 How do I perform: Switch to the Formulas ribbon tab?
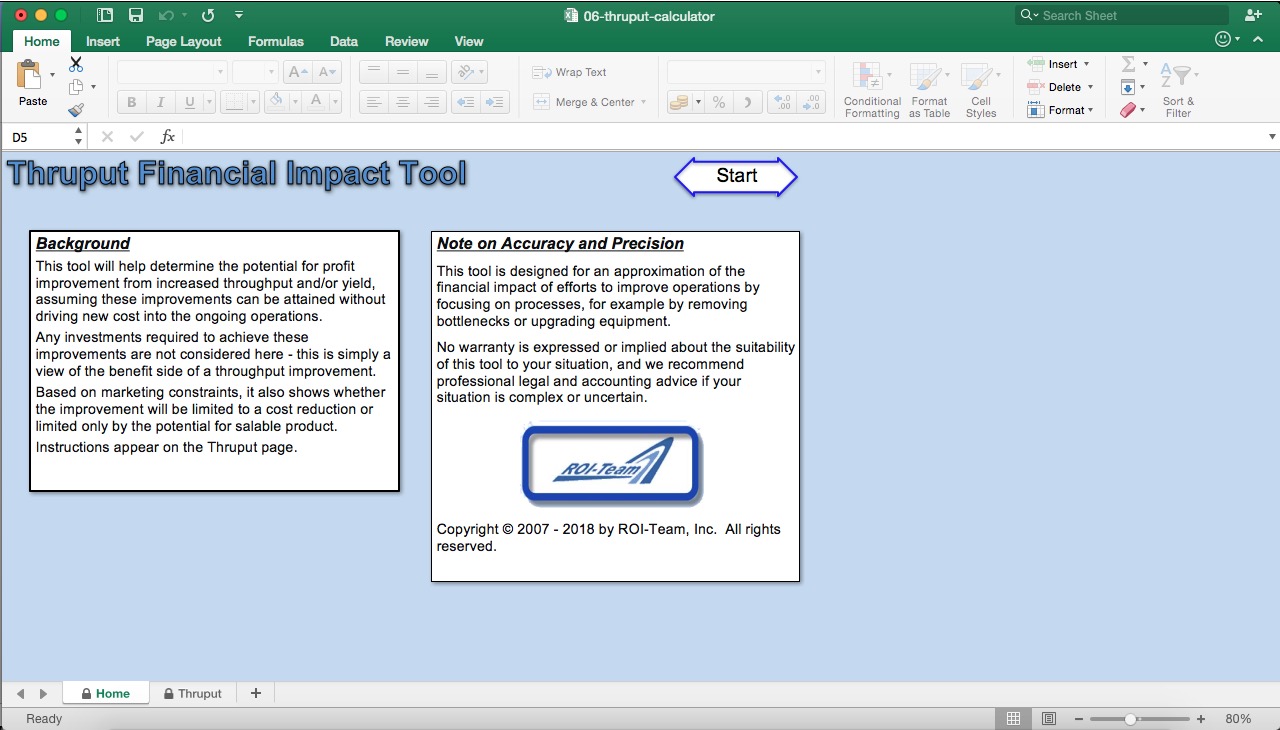[x=275, y=41]
